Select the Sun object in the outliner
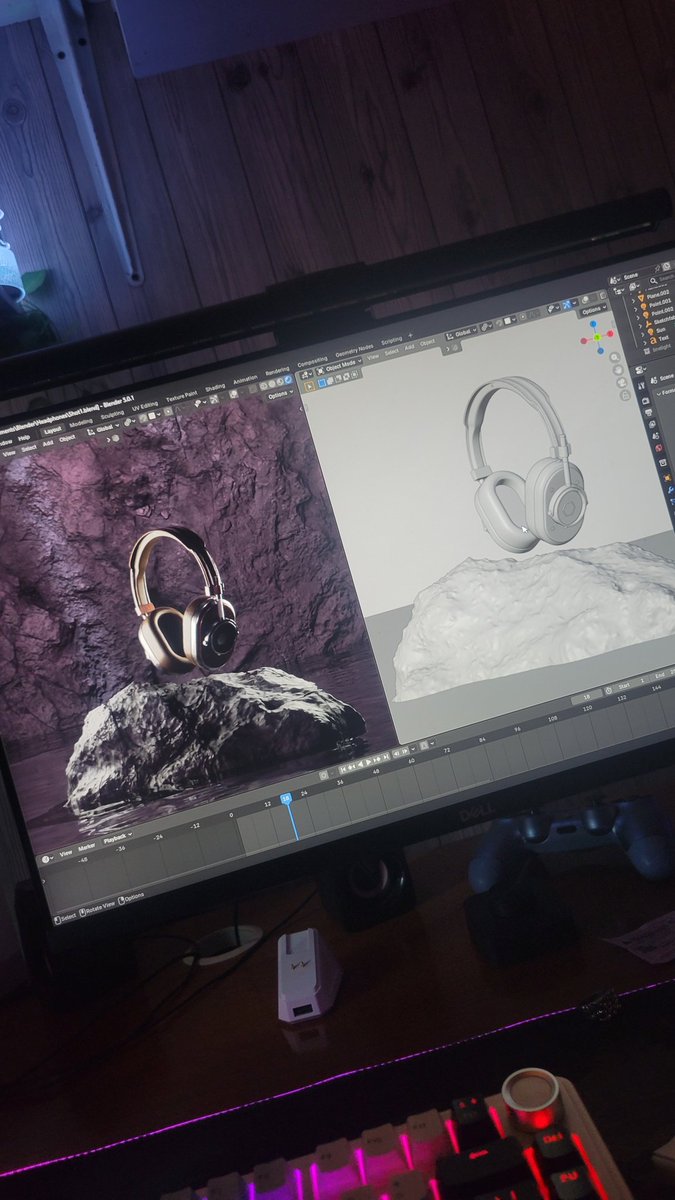675x1200 pixels. pyautogui.click(x=660, y=330)
